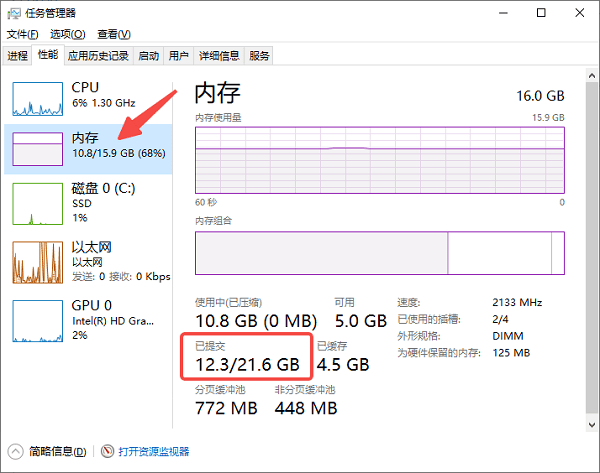Switch to the 服务 tab

259,55
